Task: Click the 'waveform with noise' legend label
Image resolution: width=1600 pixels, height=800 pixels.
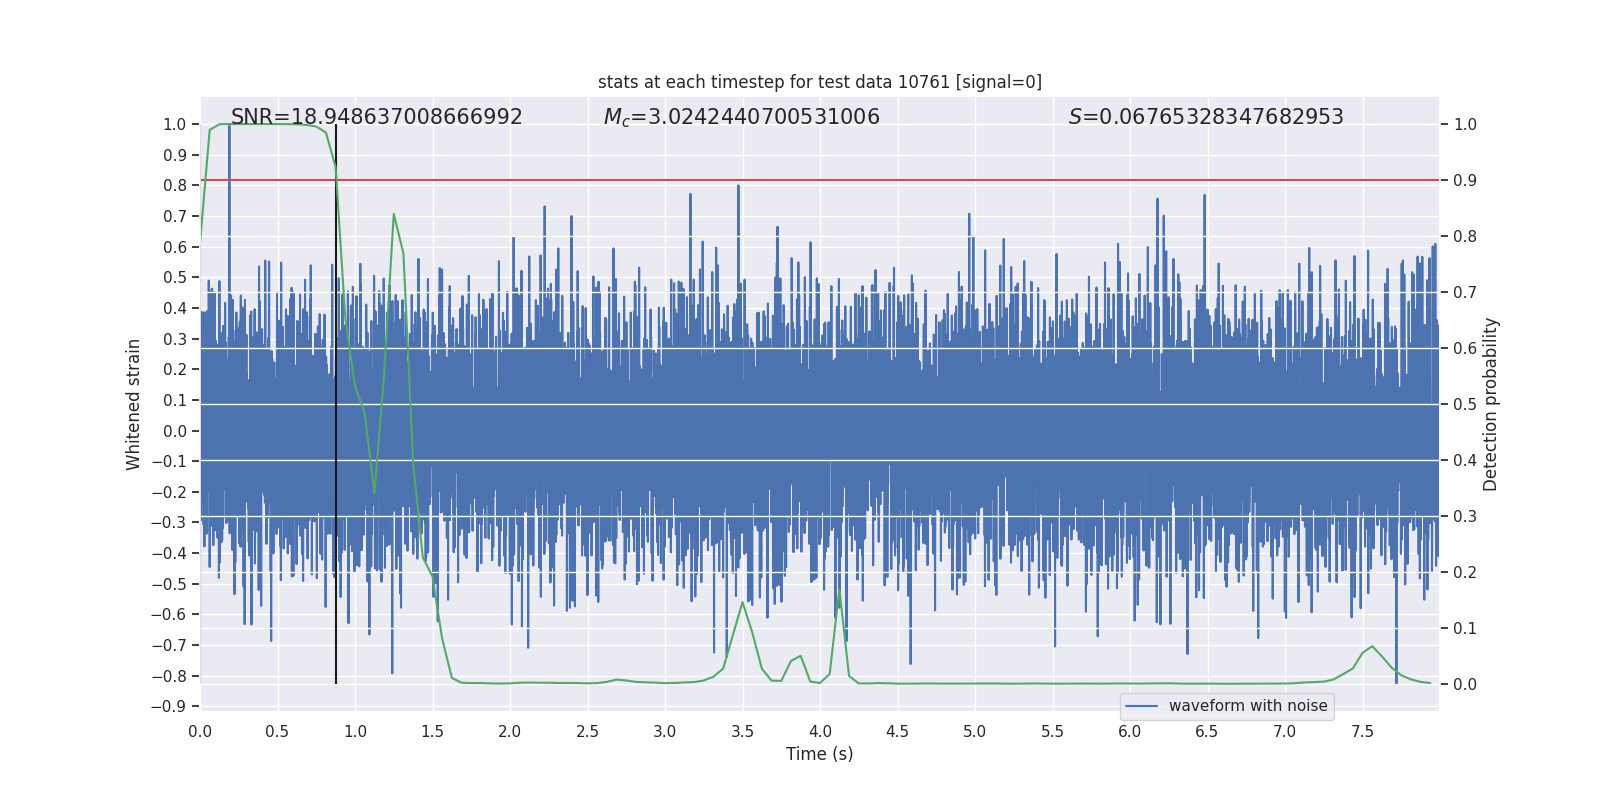Action: (1247, 706)
